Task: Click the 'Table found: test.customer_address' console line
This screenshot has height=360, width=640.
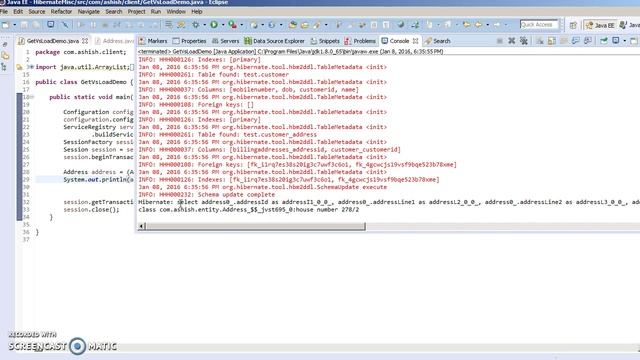Action: tap(228, 135)
